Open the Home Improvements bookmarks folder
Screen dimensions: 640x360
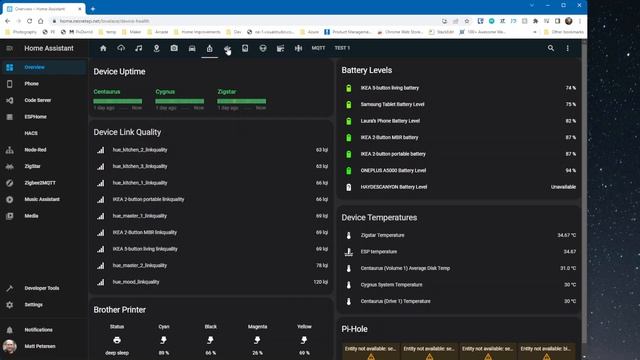[x=197, y=32]
